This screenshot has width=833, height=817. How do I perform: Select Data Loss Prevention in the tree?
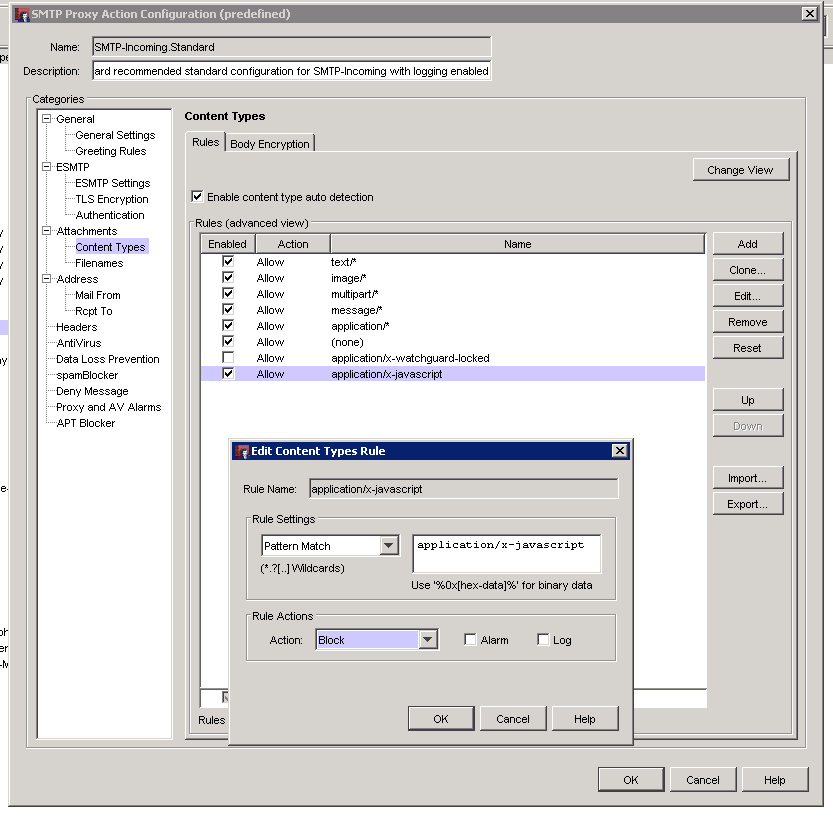[x=107, y=359]
